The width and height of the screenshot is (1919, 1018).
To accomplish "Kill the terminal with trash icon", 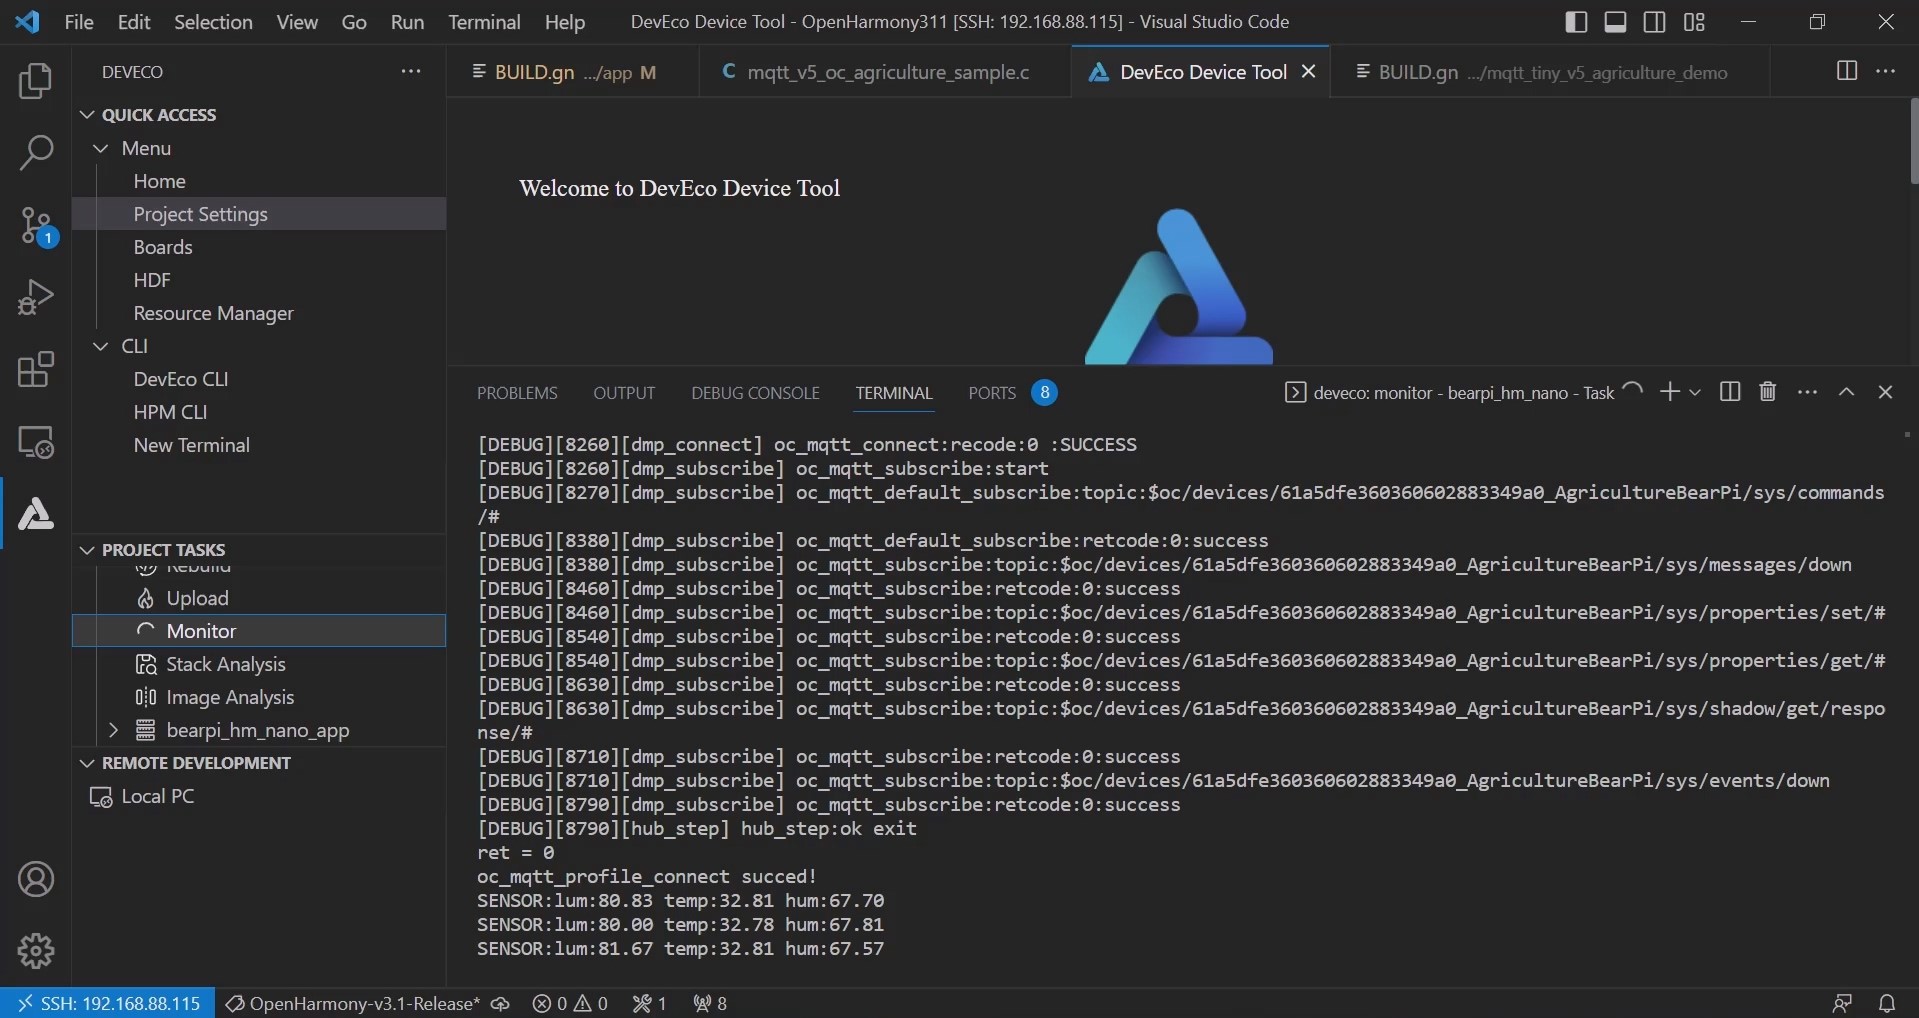I will coord(1768,392).
